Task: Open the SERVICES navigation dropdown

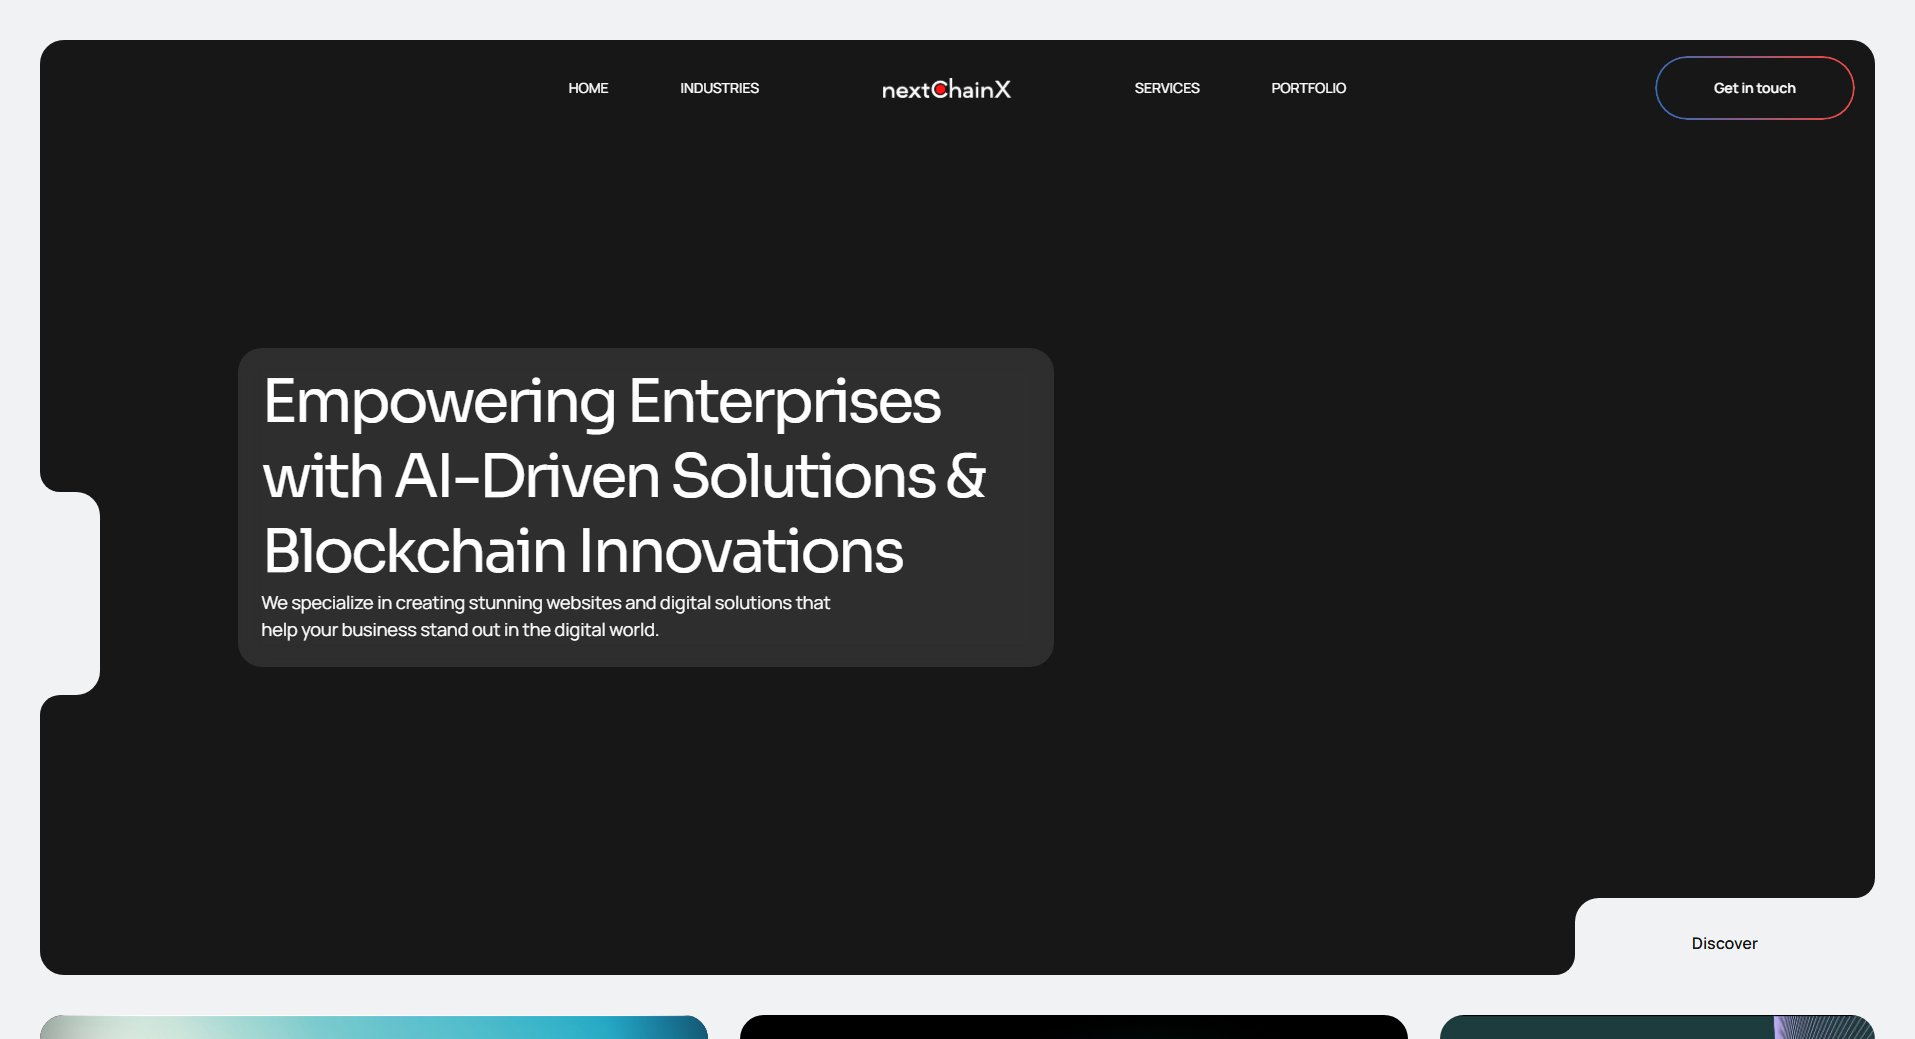Action: click(1166, 88)
